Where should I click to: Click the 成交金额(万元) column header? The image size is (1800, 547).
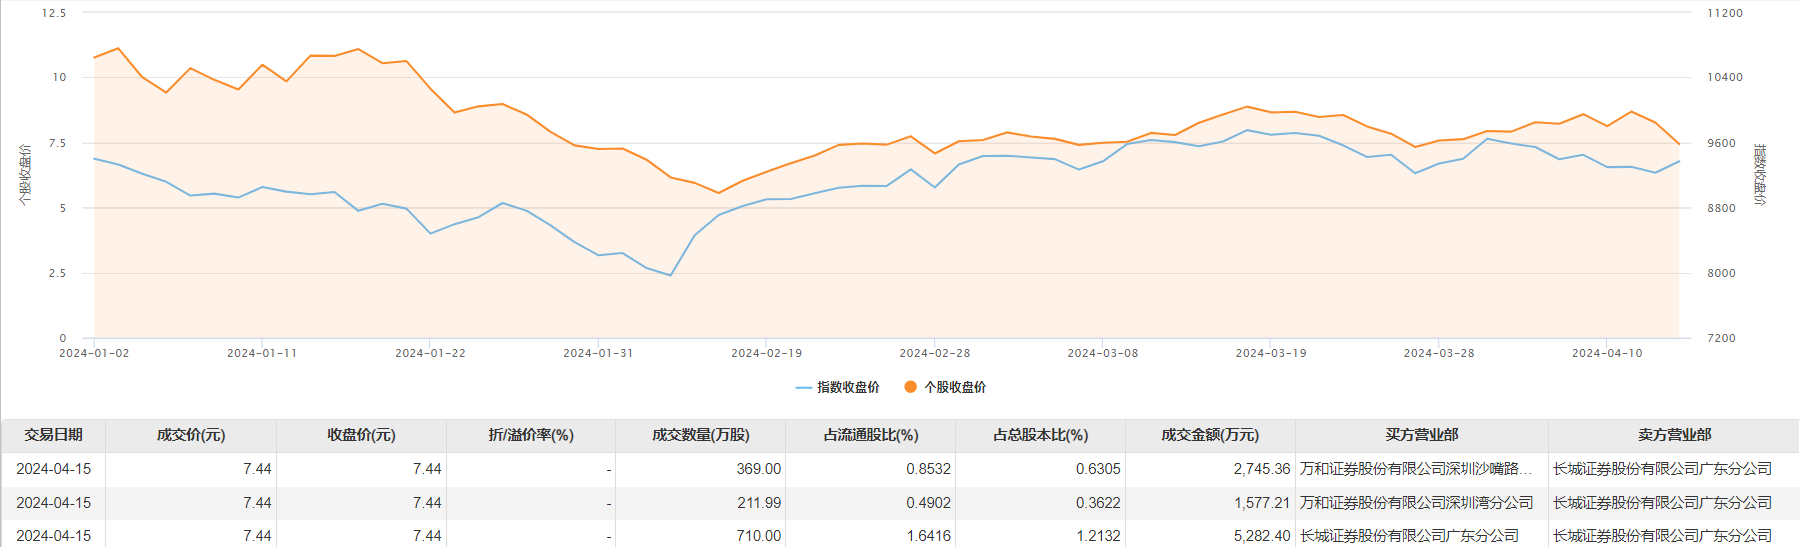pyautogui.click(x=1210, y=435)
